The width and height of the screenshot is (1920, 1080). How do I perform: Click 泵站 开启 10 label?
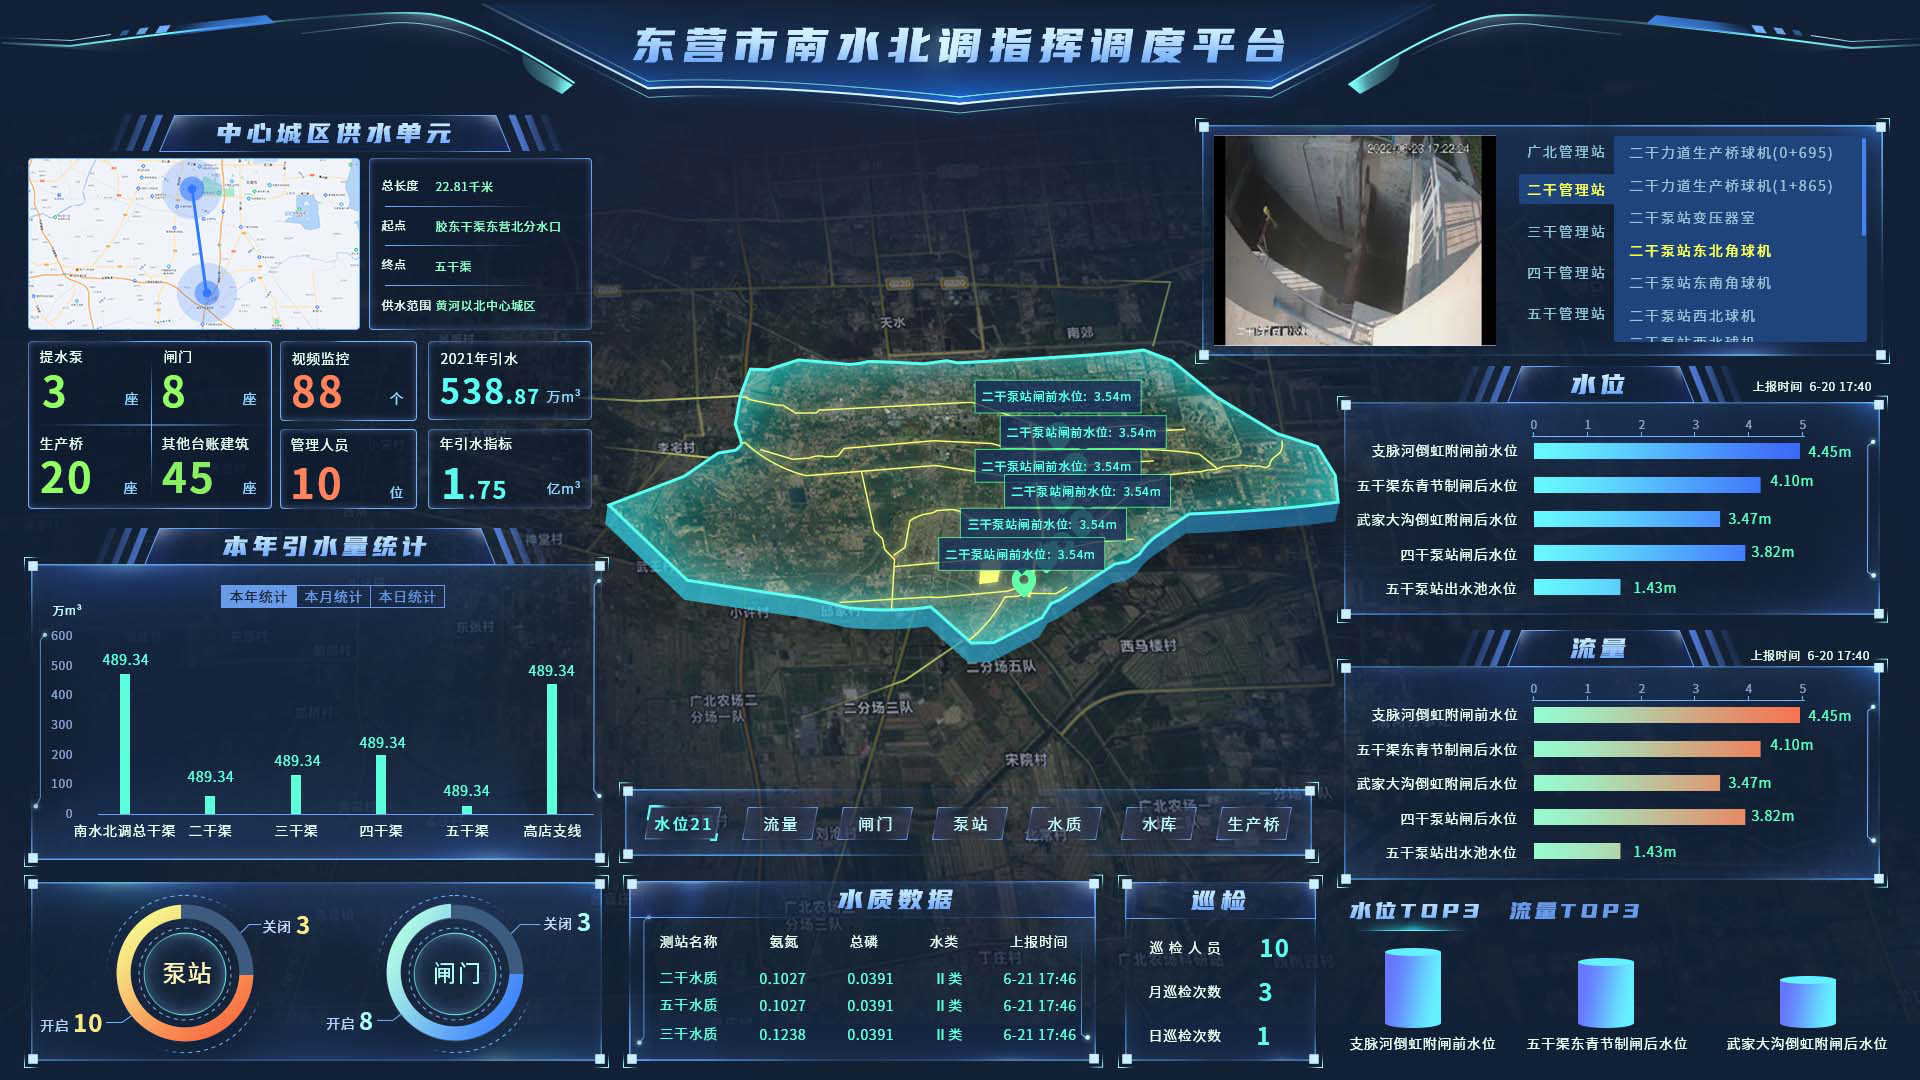pyautogui.click(x=71, y=1024)
